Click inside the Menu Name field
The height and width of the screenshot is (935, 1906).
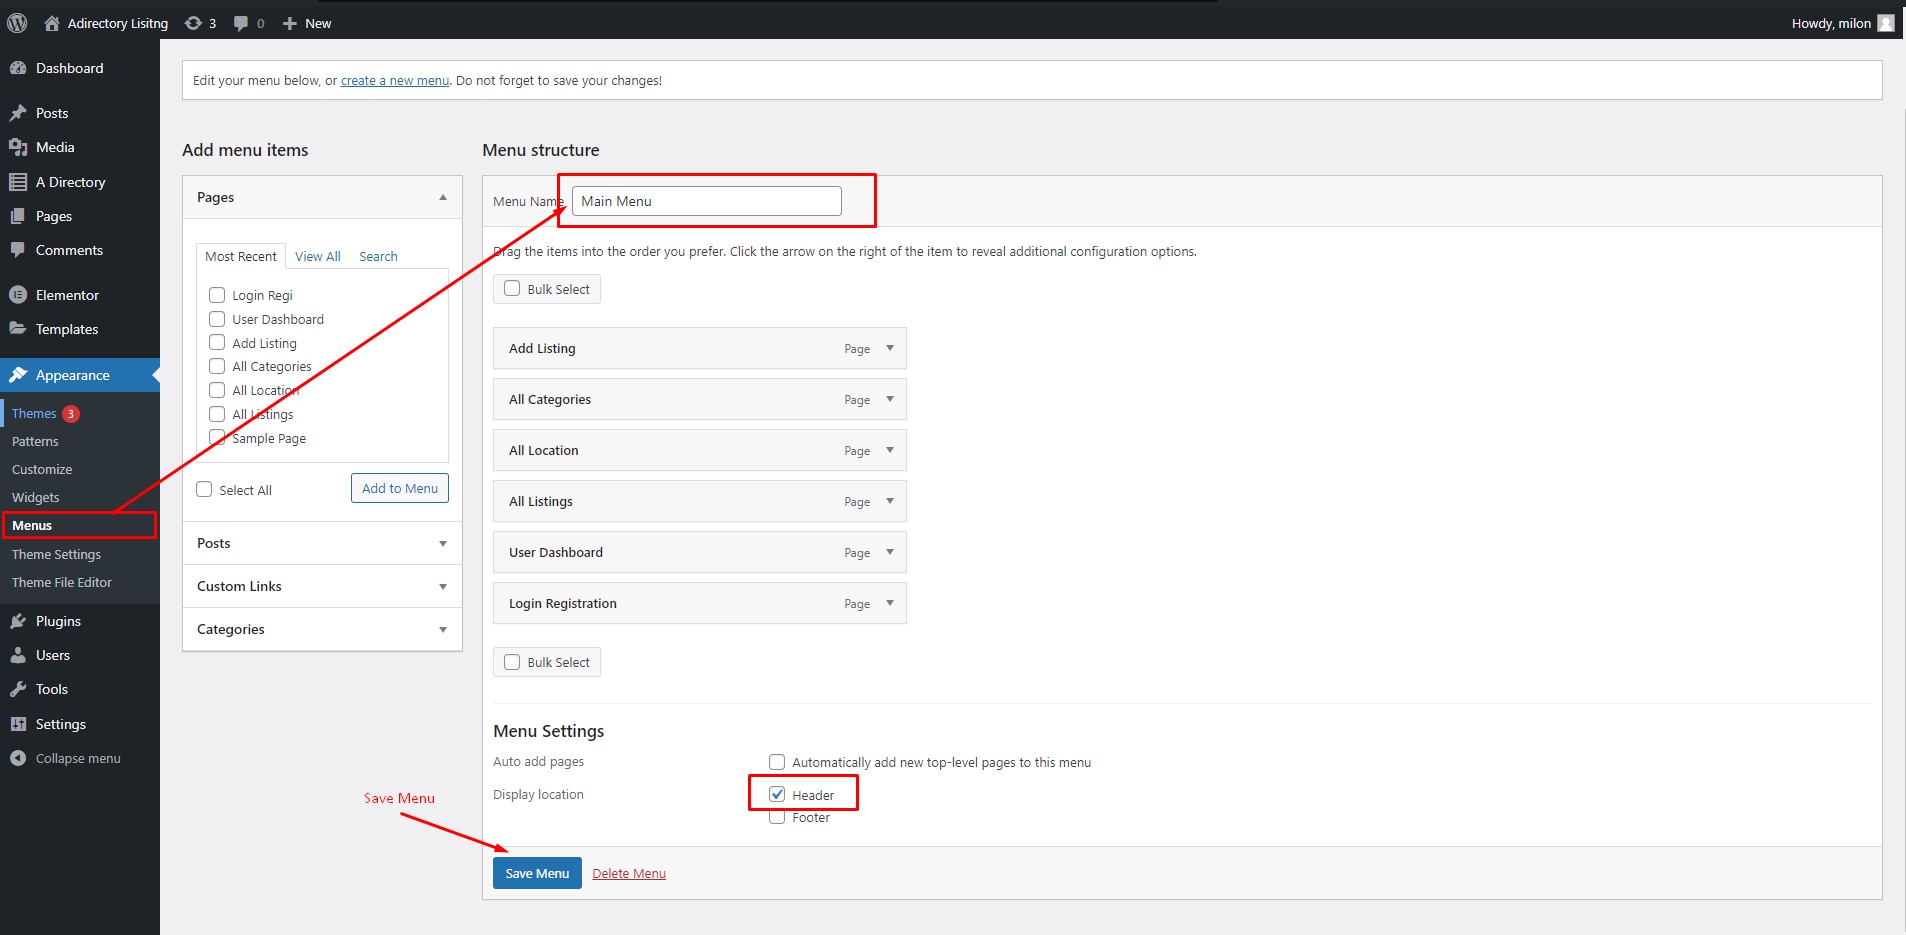coord(703,200)
